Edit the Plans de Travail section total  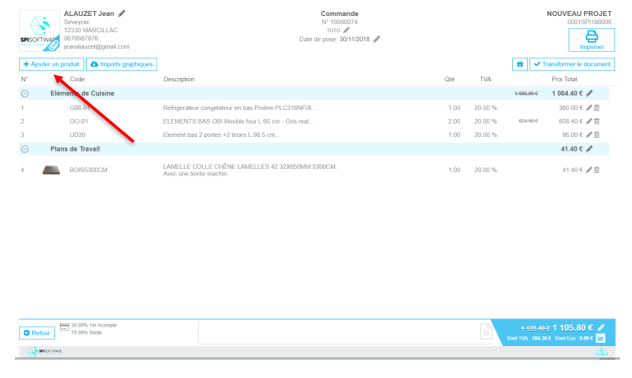pos(590,149)
